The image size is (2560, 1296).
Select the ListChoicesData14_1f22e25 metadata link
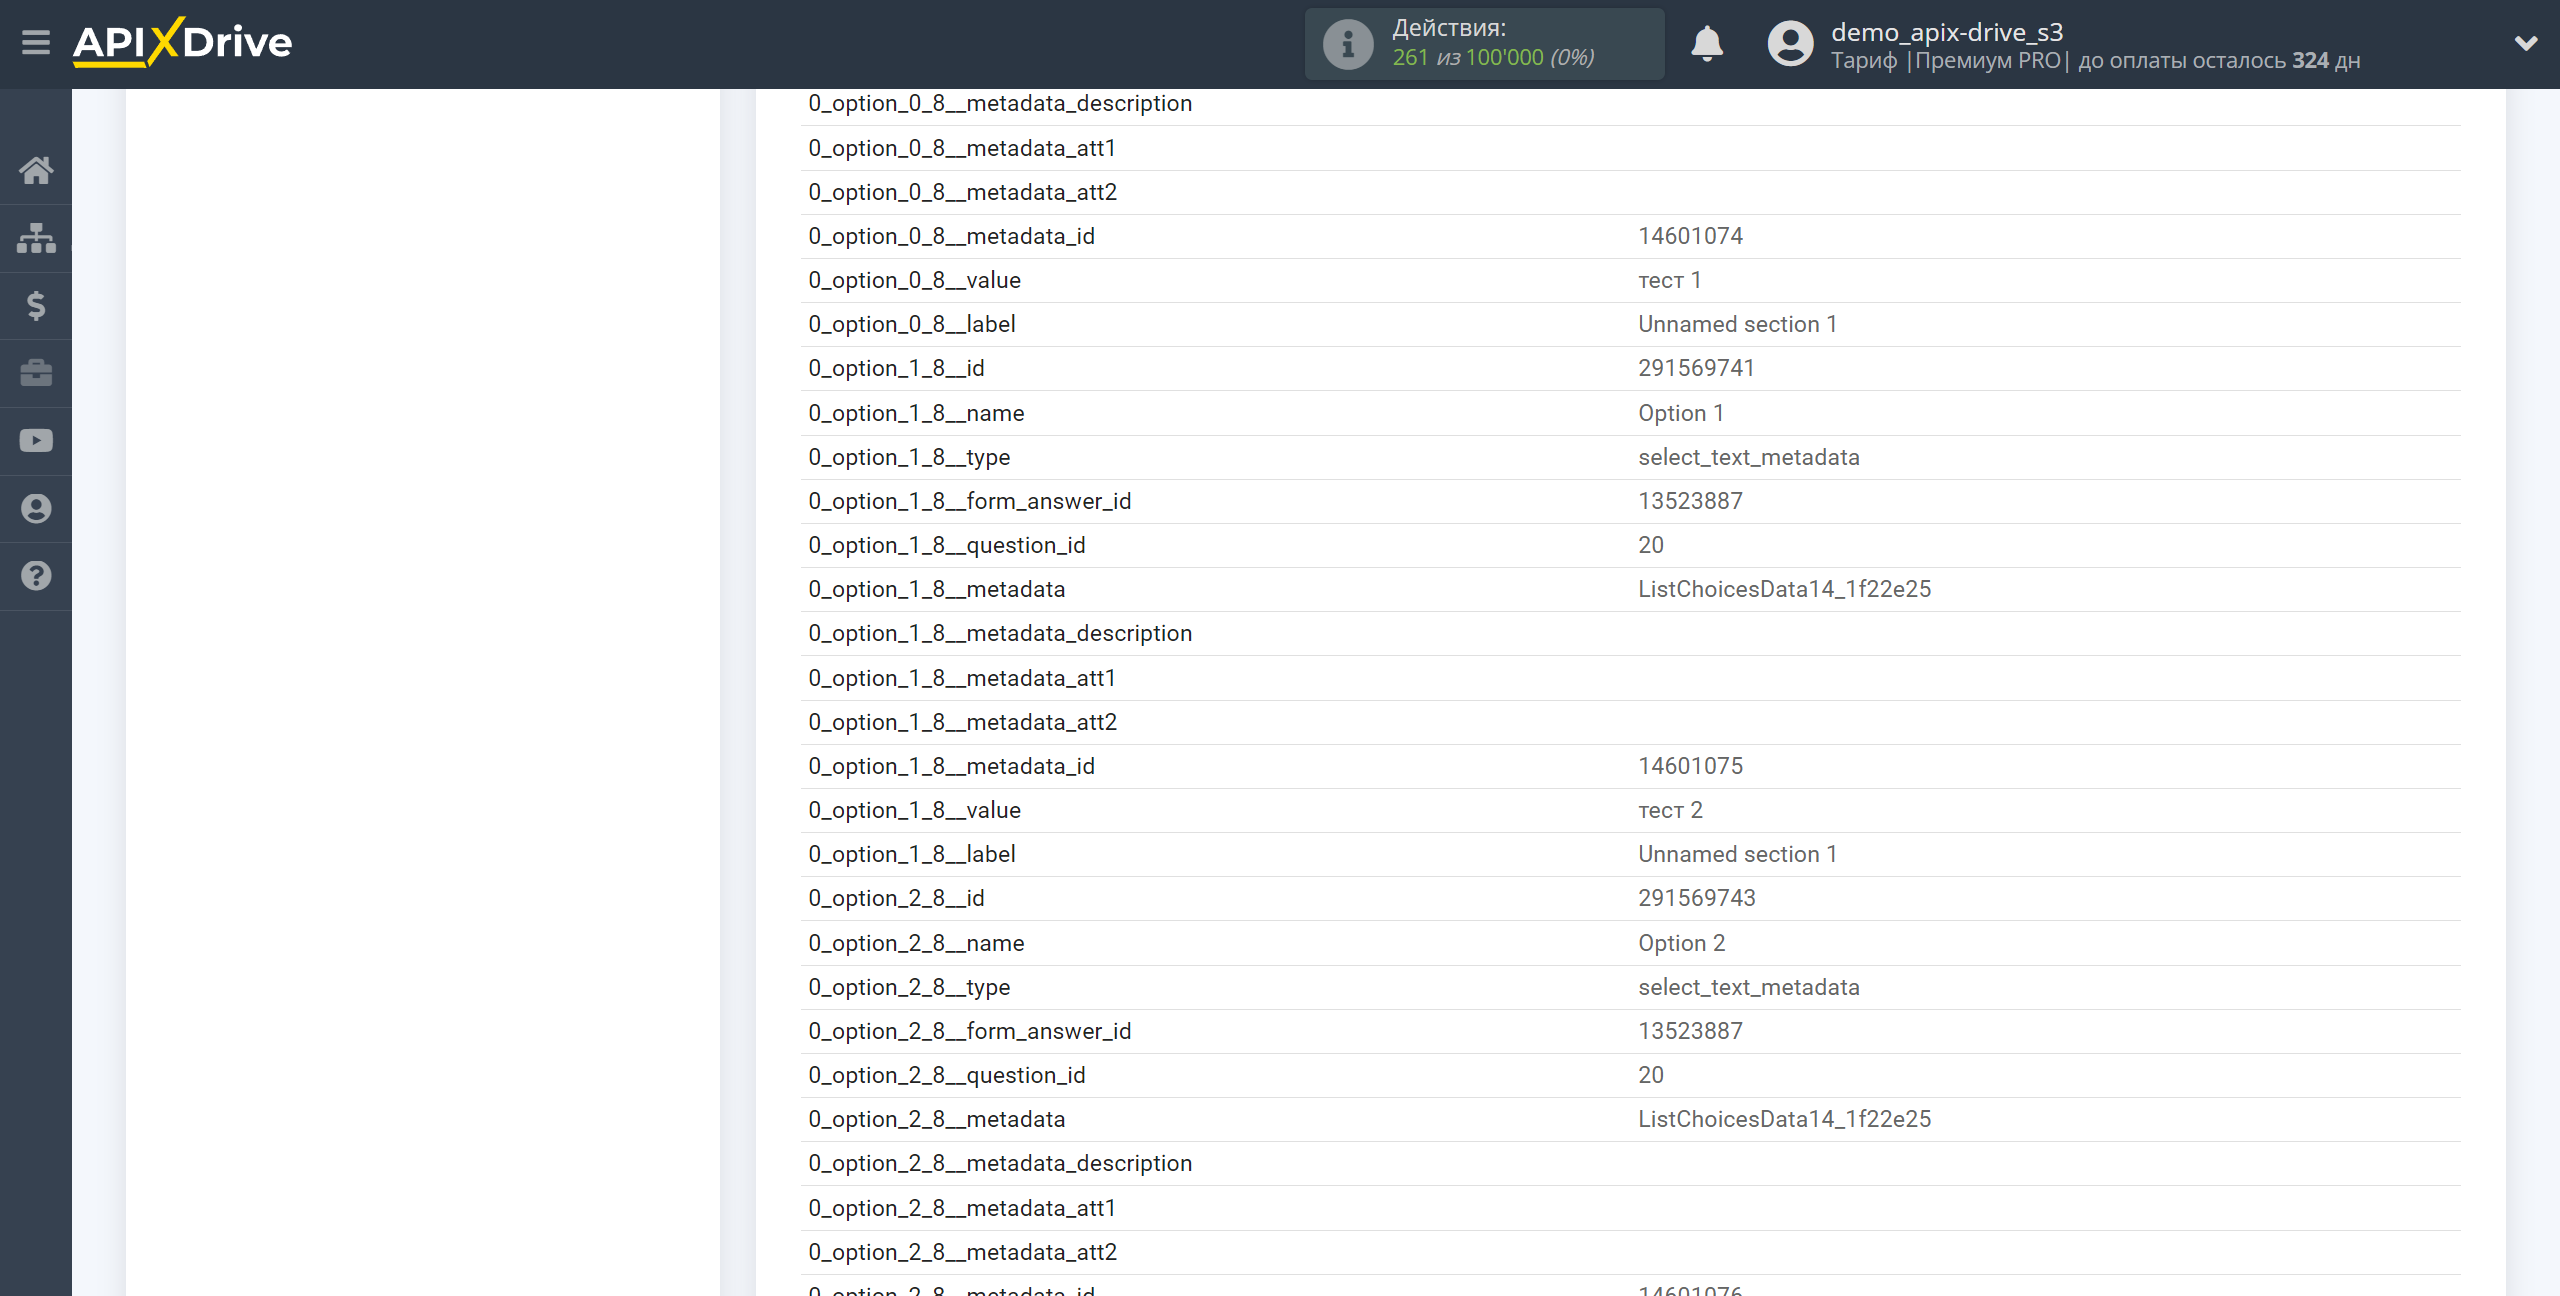pyautogui.click(x=1782, y=588)
